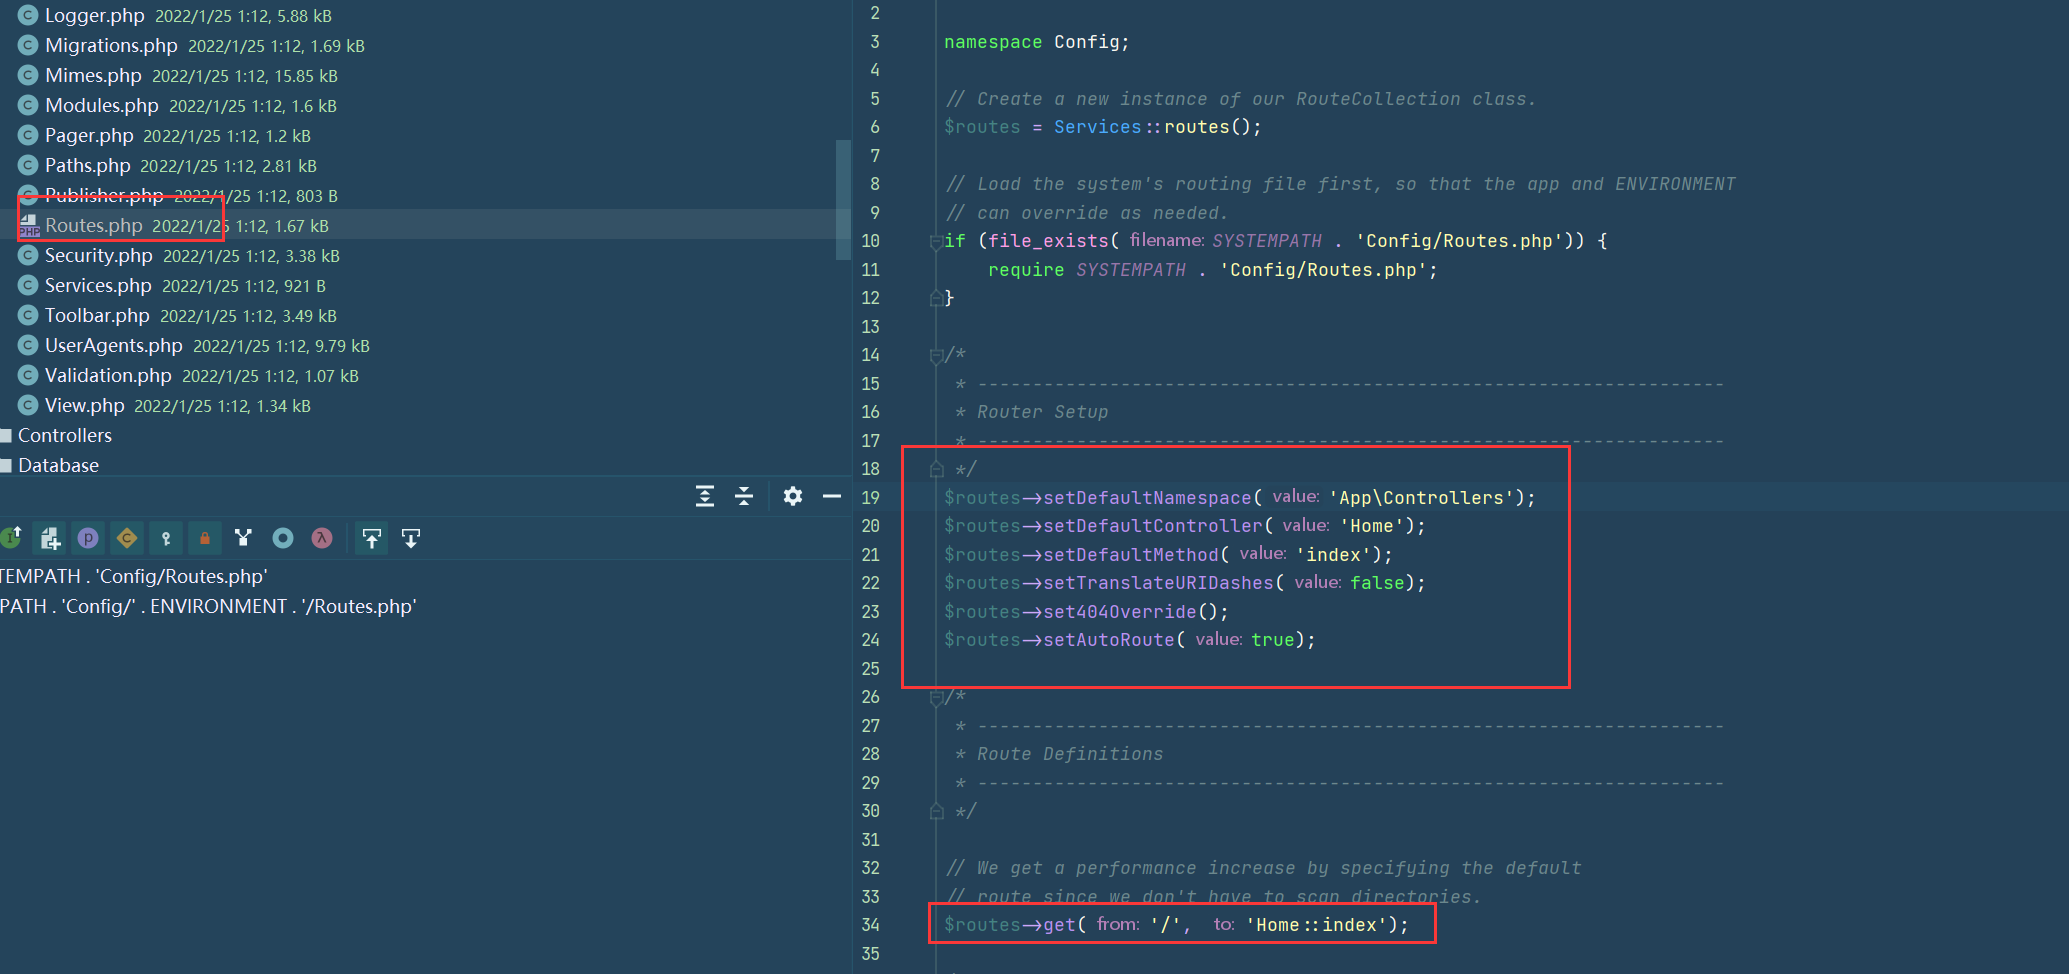The width and height of the screenshot is (2069, 974).
Task: Click the comment fold end marker on line 30
Action: pos(936,811)
